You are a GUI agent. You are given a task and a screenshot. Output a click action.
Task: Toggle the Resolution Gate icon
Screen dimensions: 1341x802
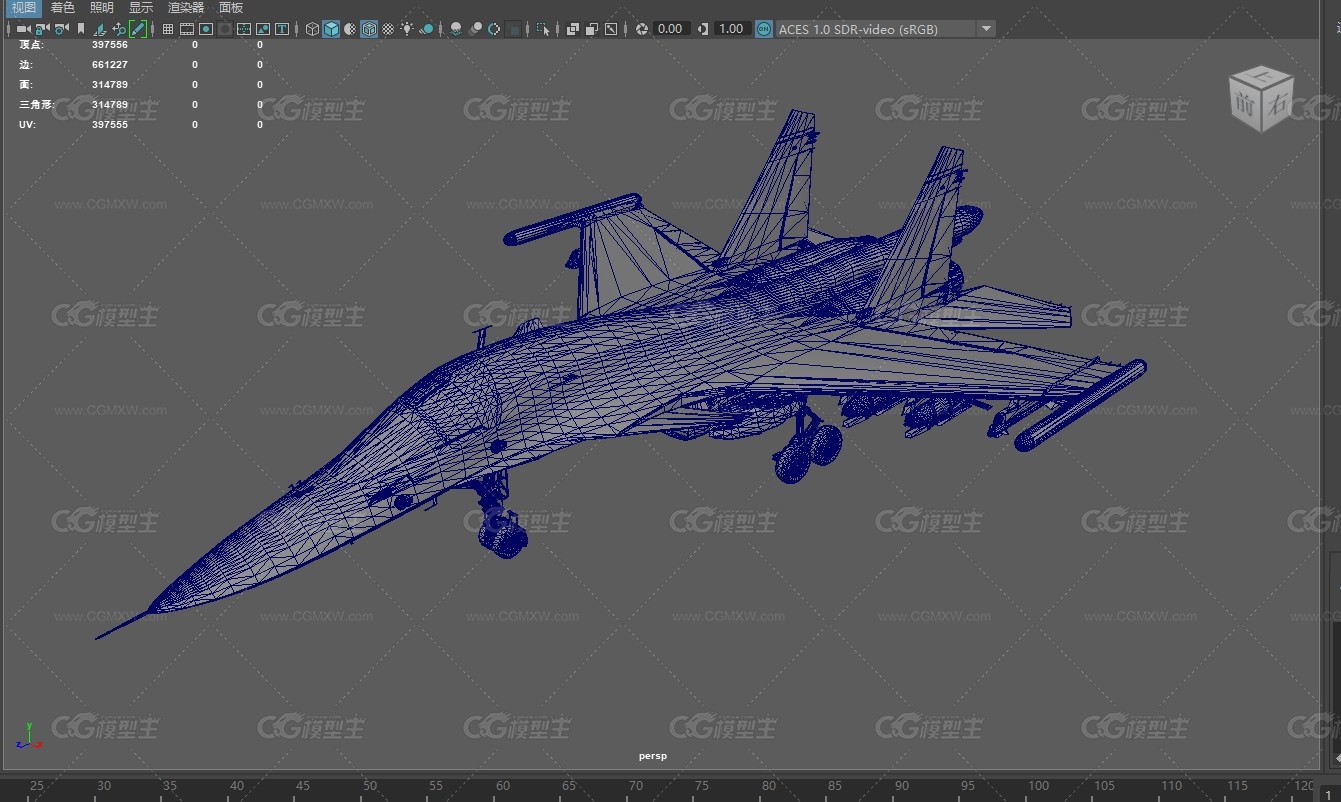[x=206, y=29]
